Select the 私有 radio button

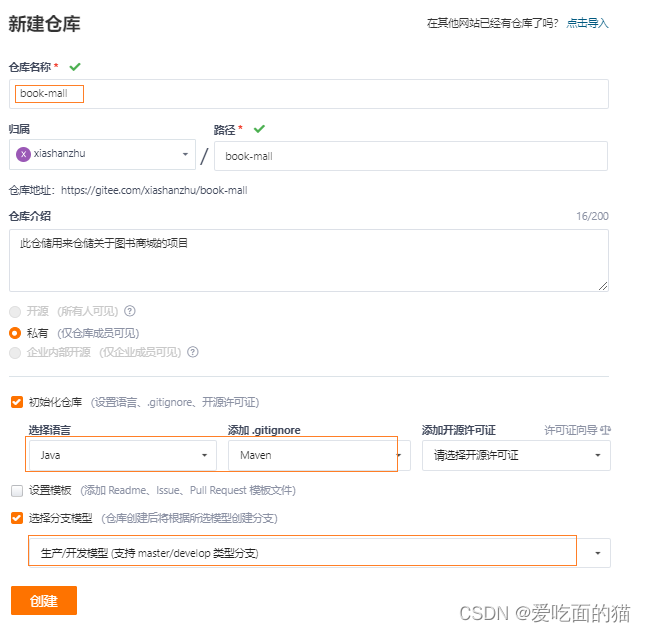[x=15, y=333]
